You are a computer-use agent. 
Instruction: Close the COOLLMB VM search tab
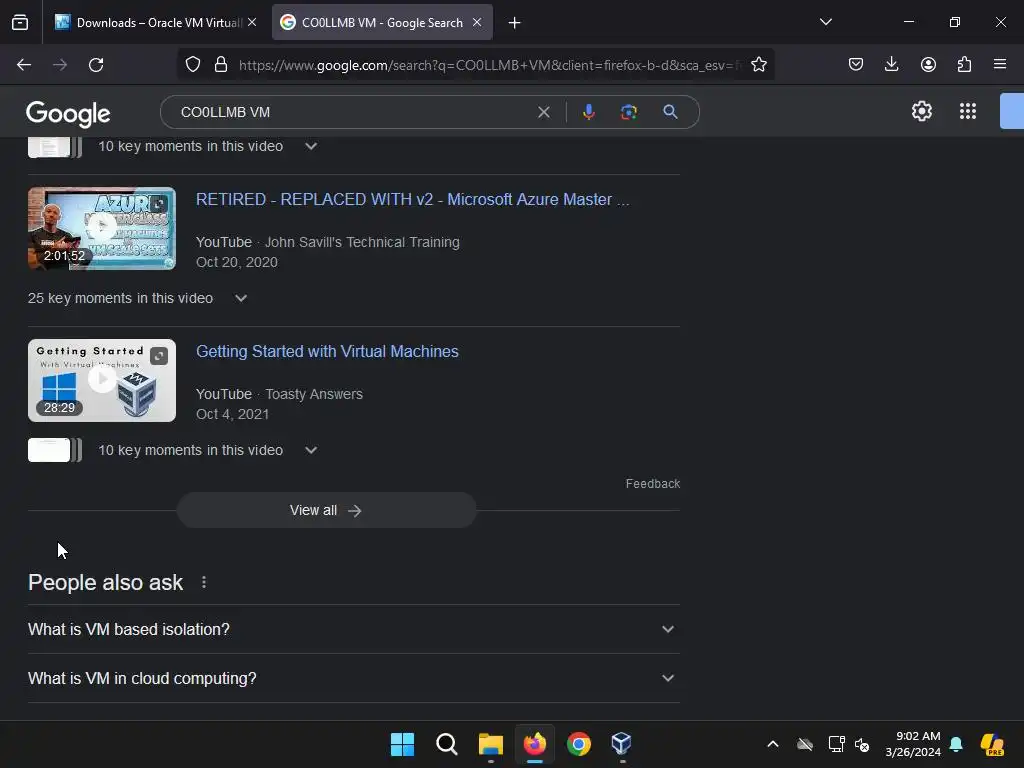pos(477,22)
